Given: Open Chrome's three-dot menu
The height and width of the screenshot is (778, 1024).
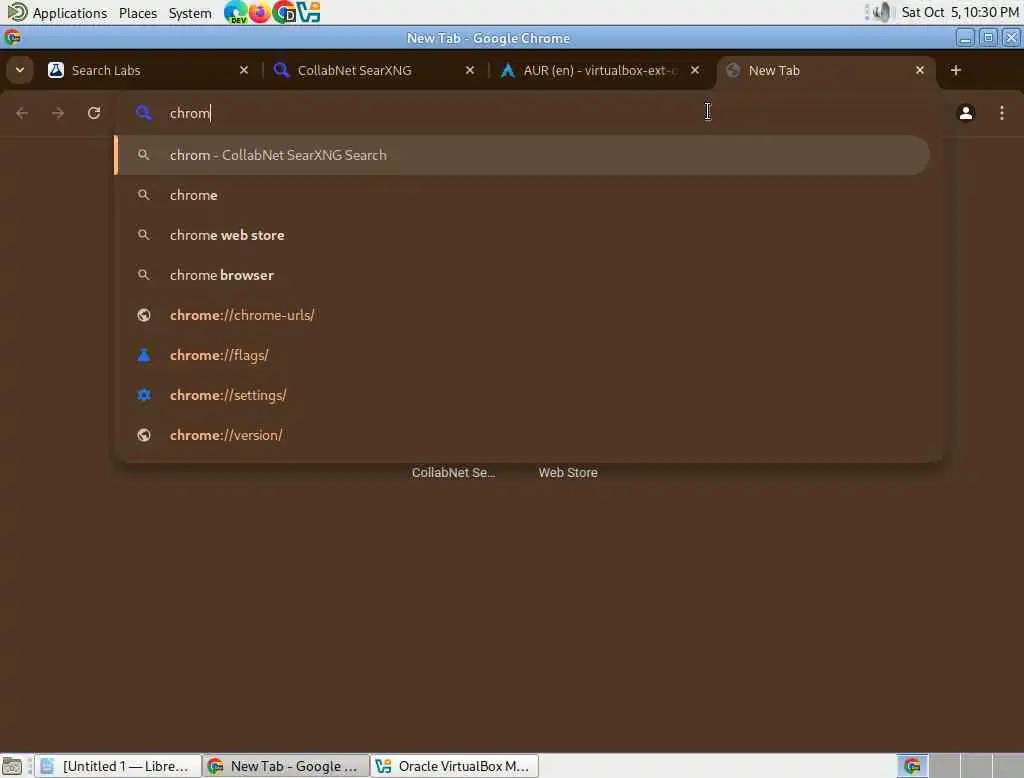Looking at the screenshot, I should click(1002, 113).
